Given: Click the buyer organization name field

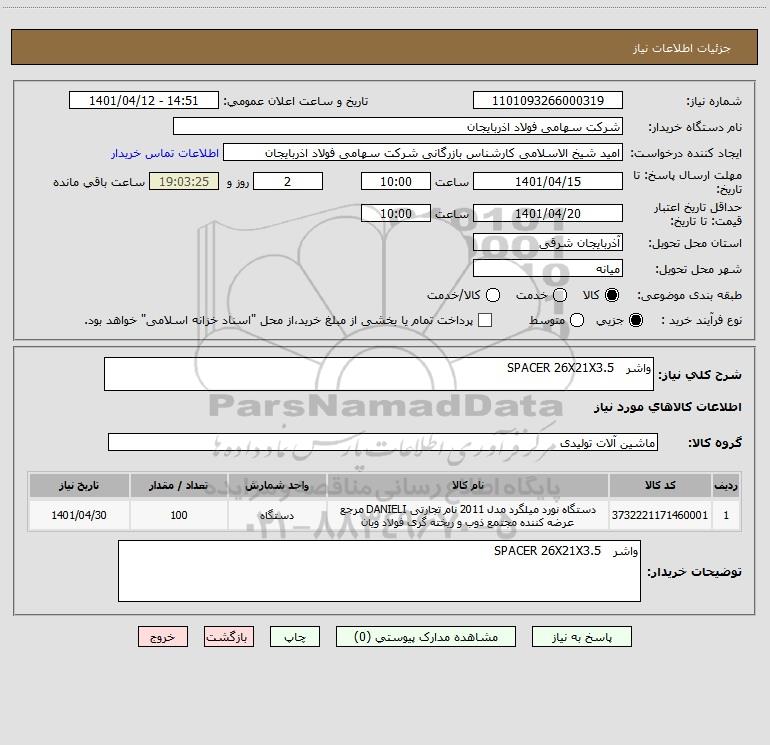Looking at the screenshot, I should click(398, 127).
